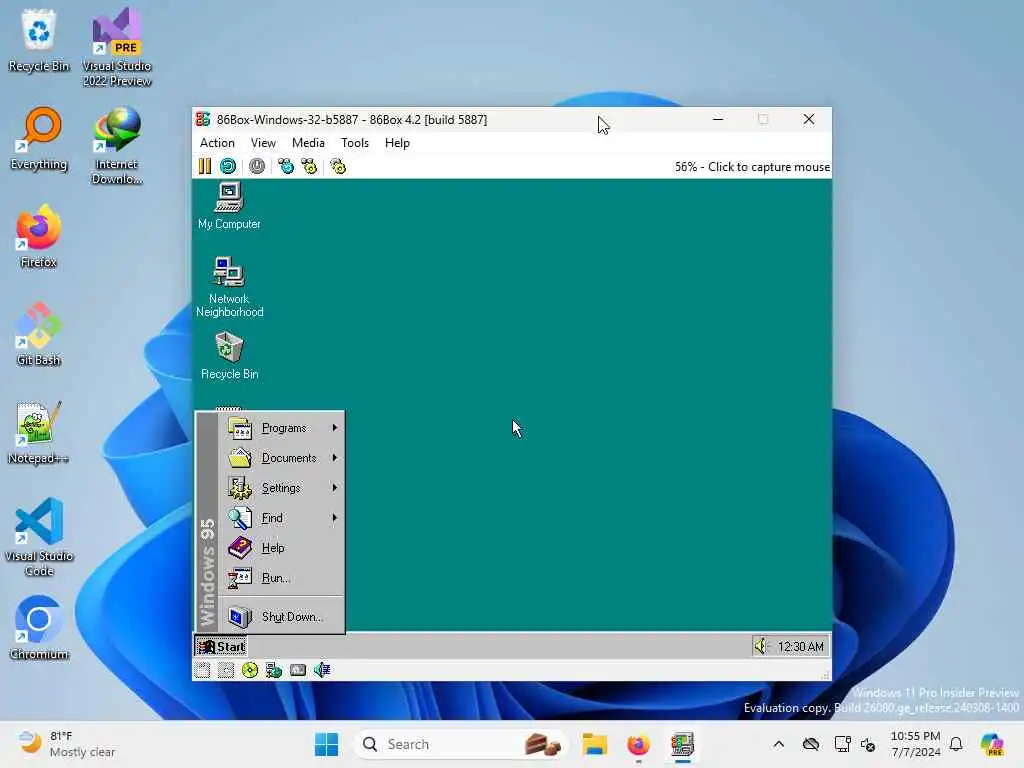Expand the Settings submenu in Start menu
The height and width of the screenshot is (768, 1024).
click(x=281, y=488)
